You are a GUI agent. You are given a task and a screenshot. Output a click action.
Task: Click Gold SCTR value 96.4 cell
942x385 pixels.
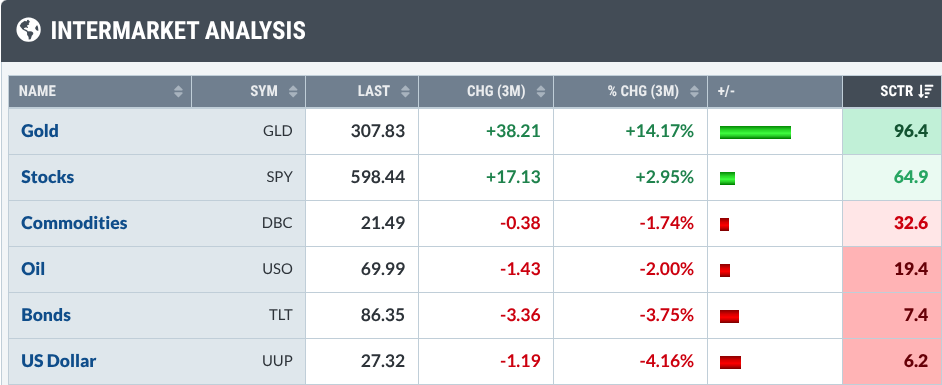[x=892, y=131]
